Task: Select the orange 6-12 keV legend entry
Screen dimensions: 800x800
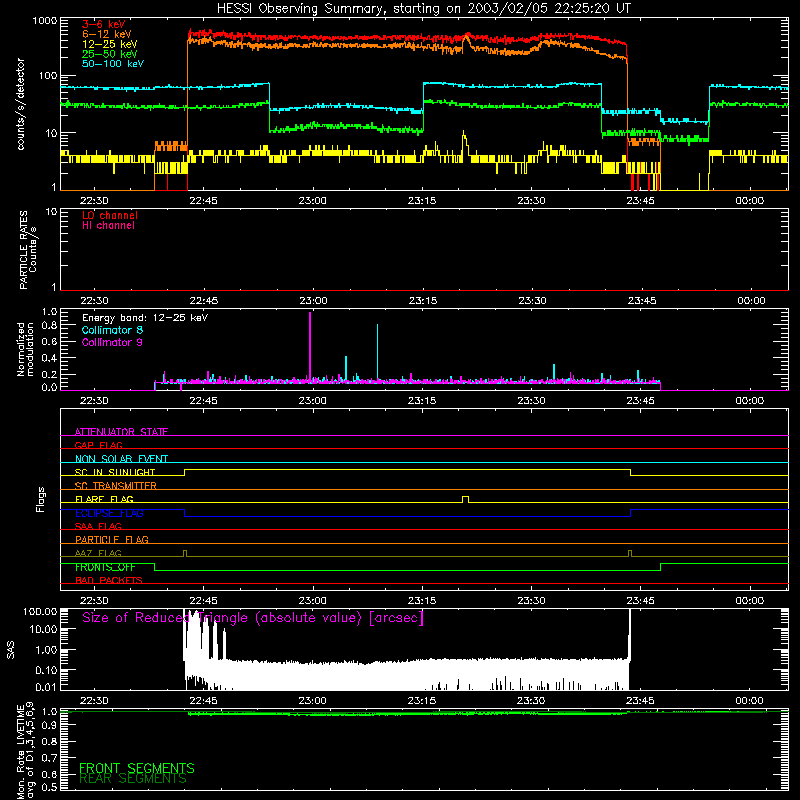Action: [107, 34]
